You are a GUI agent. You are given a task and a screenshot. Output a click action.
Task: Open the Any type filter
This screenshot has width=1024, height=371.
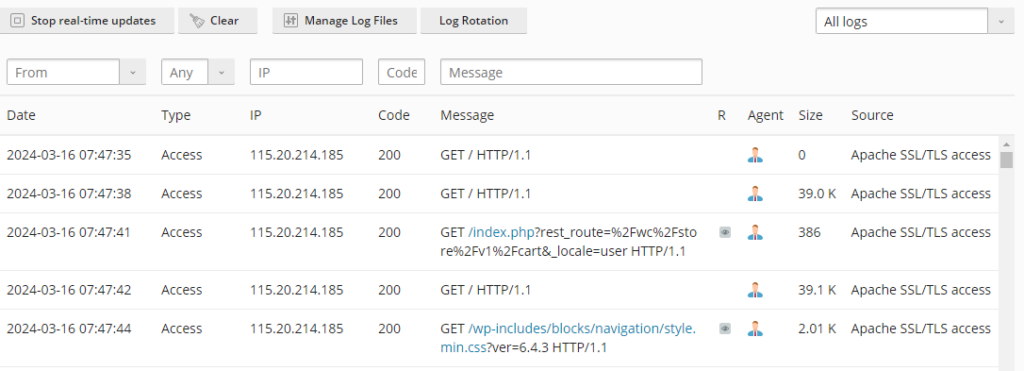[185, 72]
